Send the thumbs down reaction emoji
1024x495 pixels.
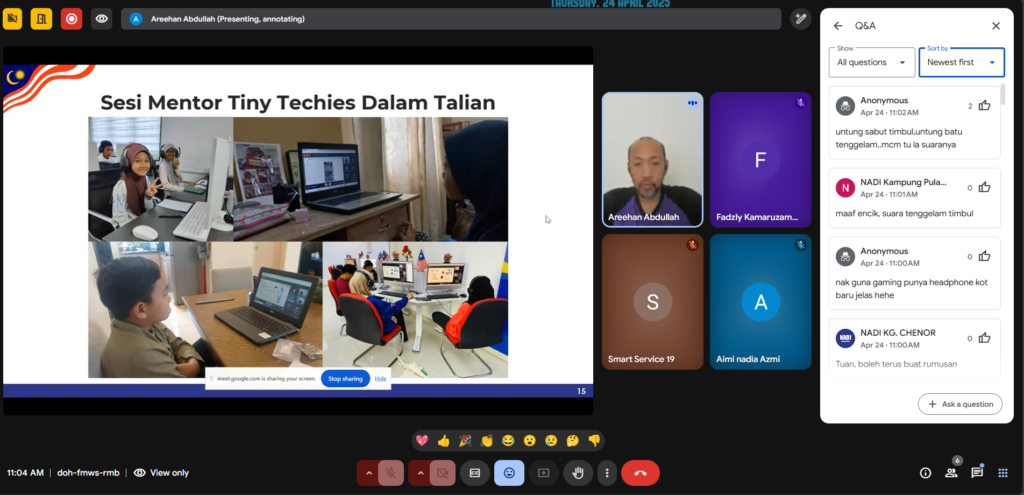coord(594,441)
